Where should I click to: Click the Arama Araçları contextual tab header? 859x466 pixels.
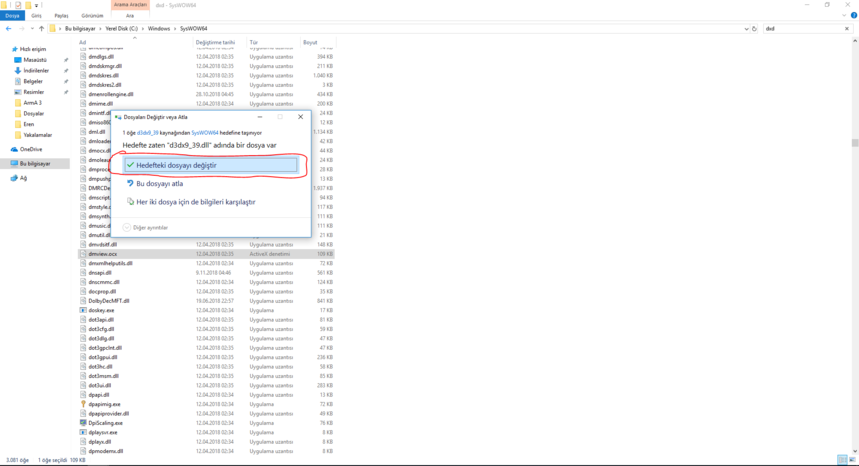130,5
